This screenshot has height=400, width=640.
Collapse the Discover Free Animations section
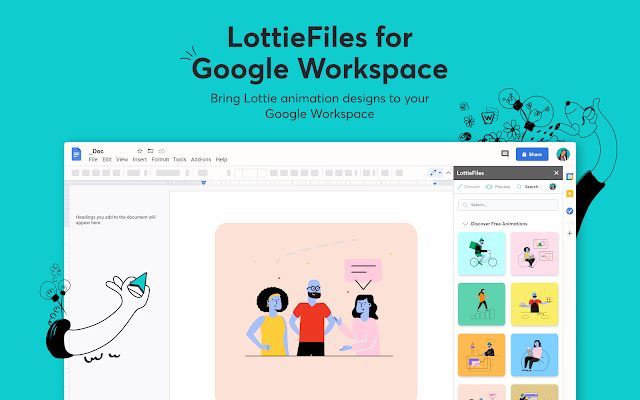pos(465,224)
